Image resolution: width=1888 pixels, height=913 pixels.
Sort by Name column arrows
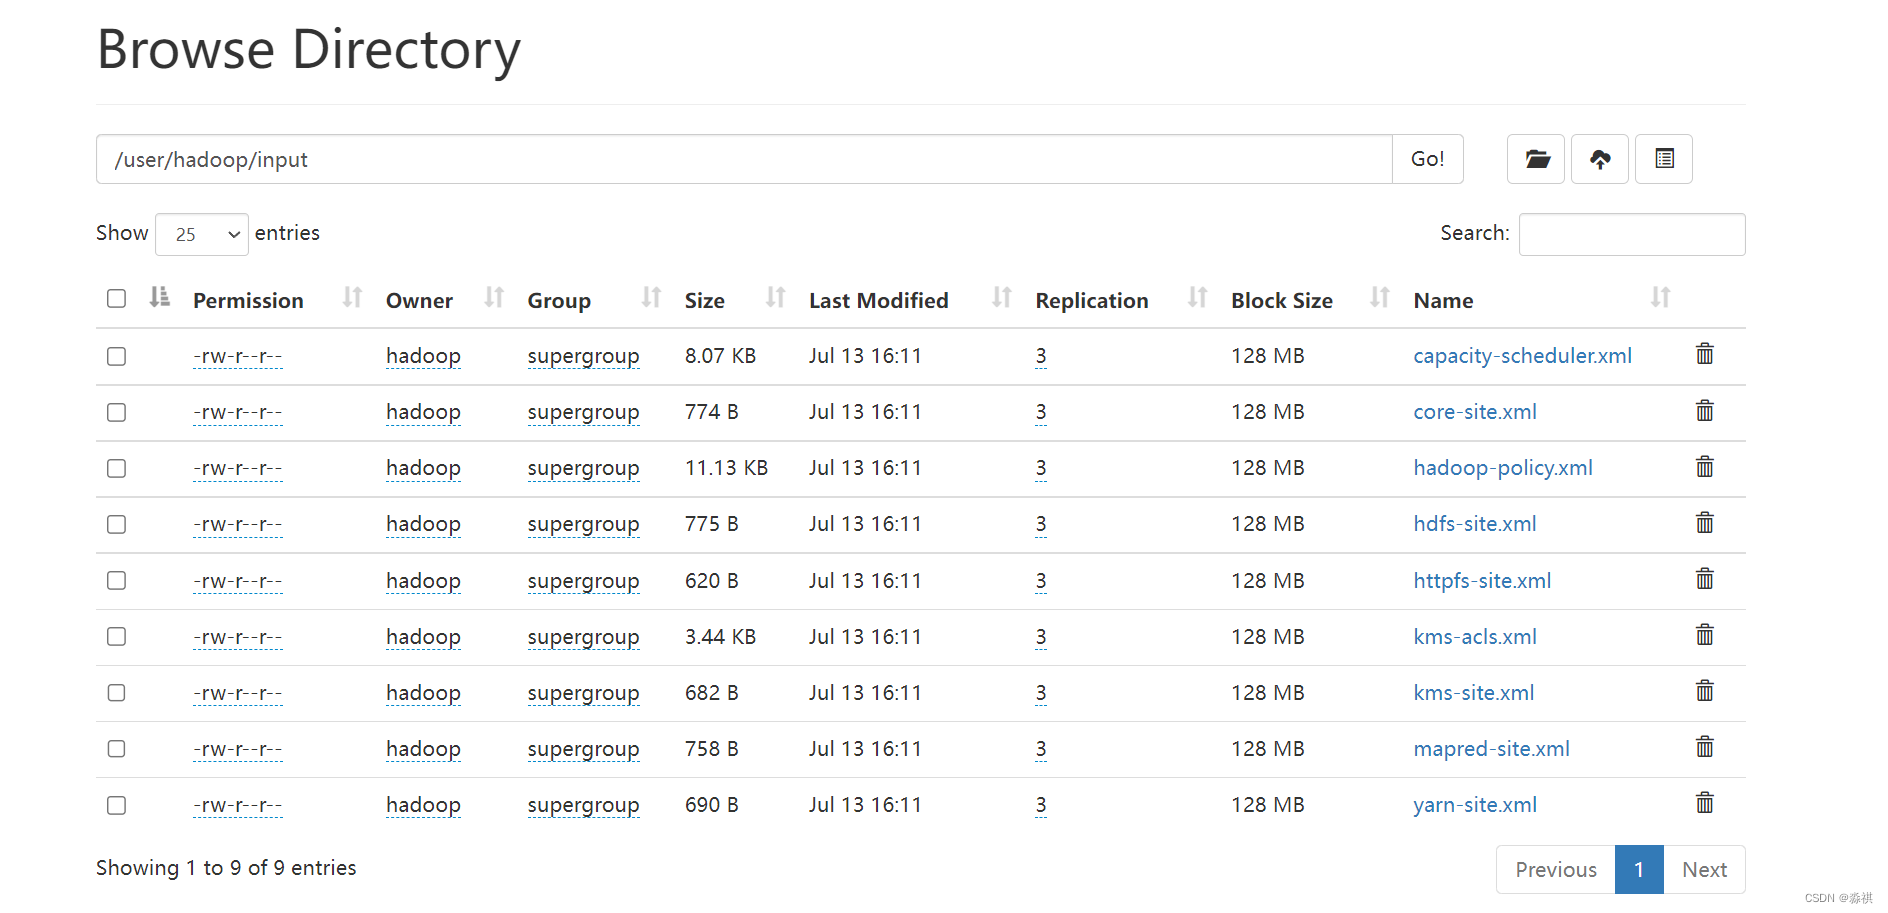[x=1660, y=298]
